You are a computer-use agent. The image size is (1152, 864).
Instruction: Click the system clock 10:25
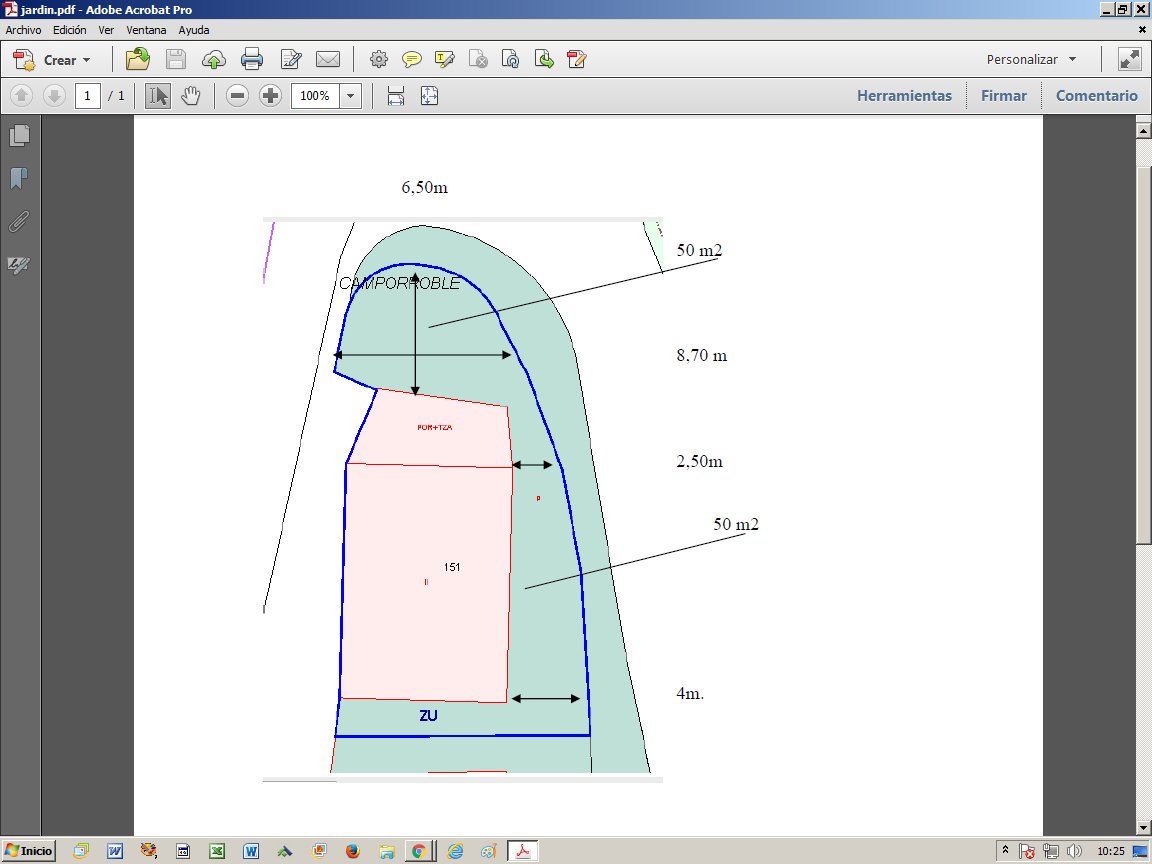[x=1110, y=852]
